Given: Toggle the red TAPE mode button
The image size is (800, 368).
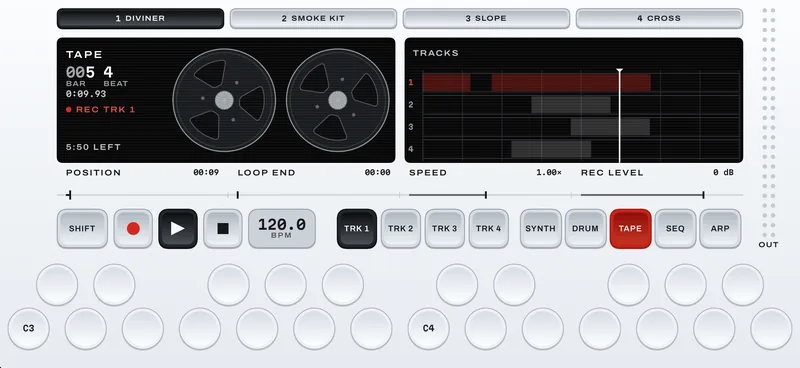Looking at the screenshot, I should (630, 229).
